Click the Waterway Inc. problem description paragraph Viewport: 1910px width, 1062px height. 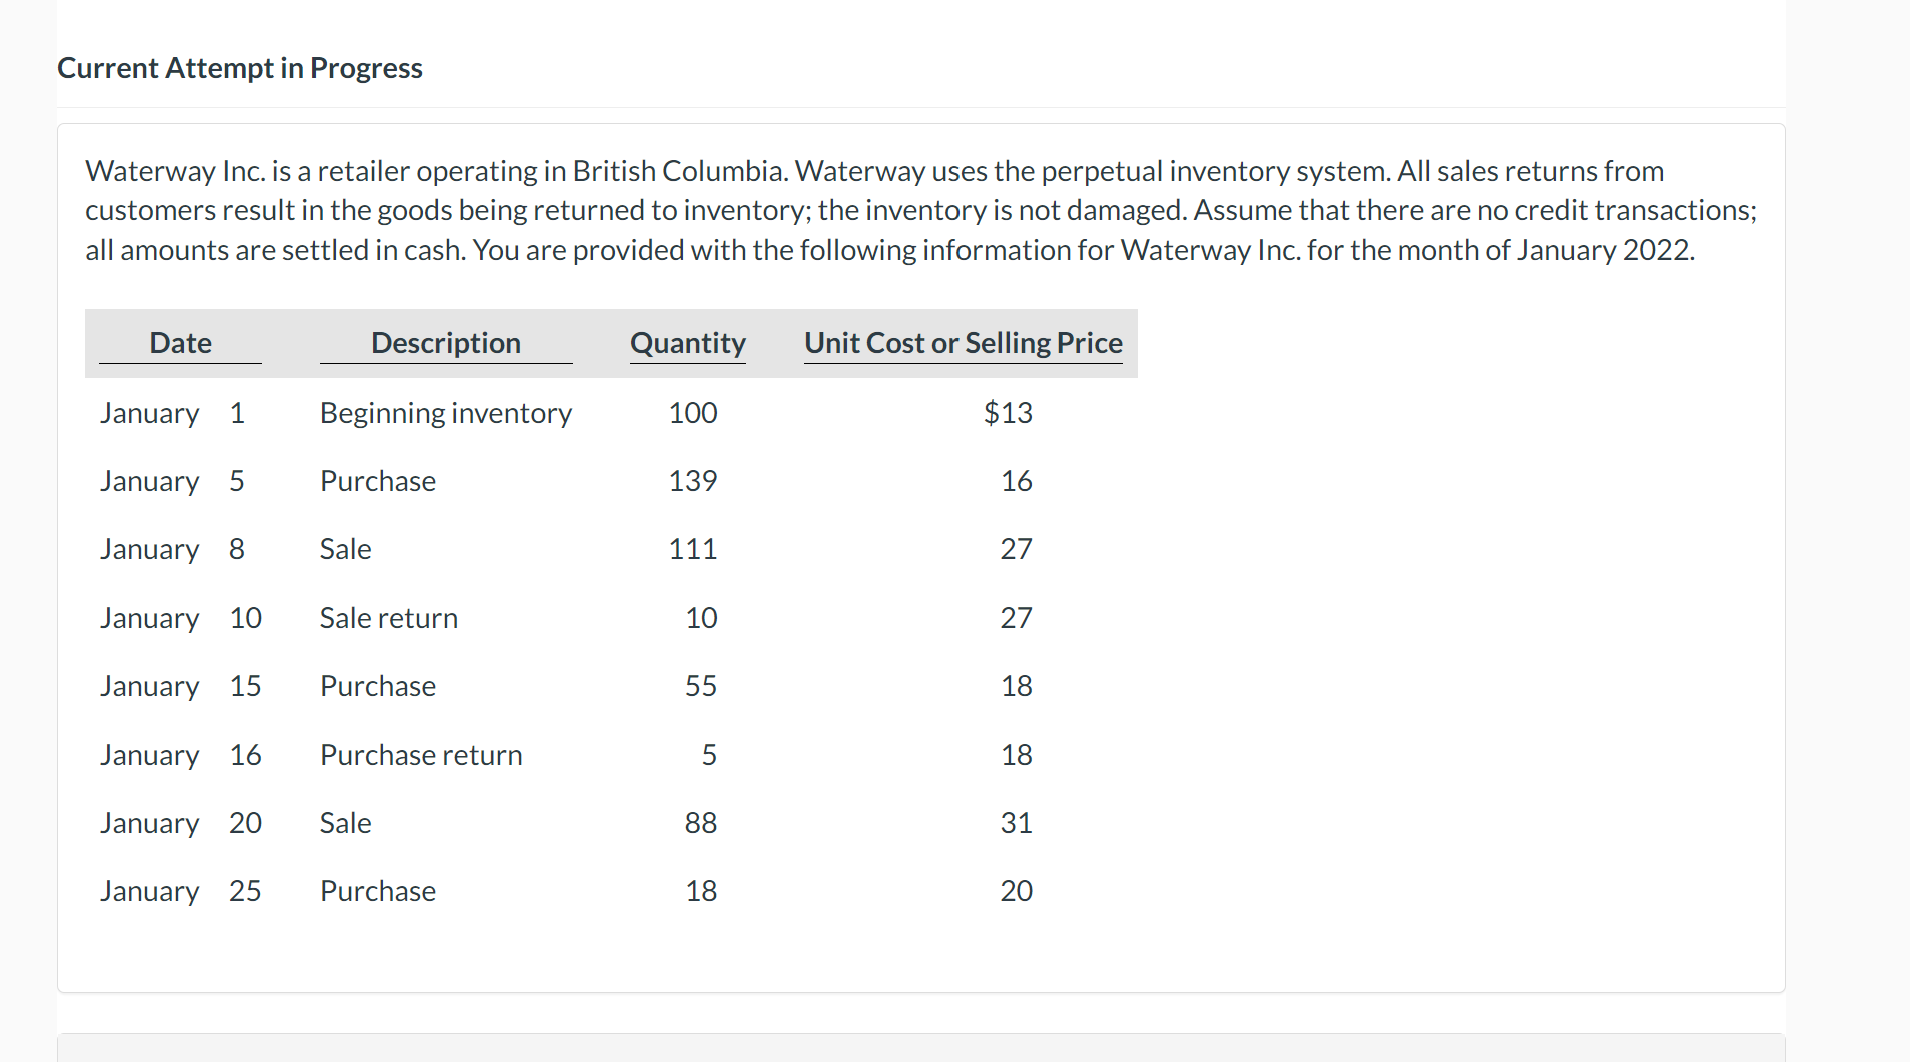pos(920,210)
